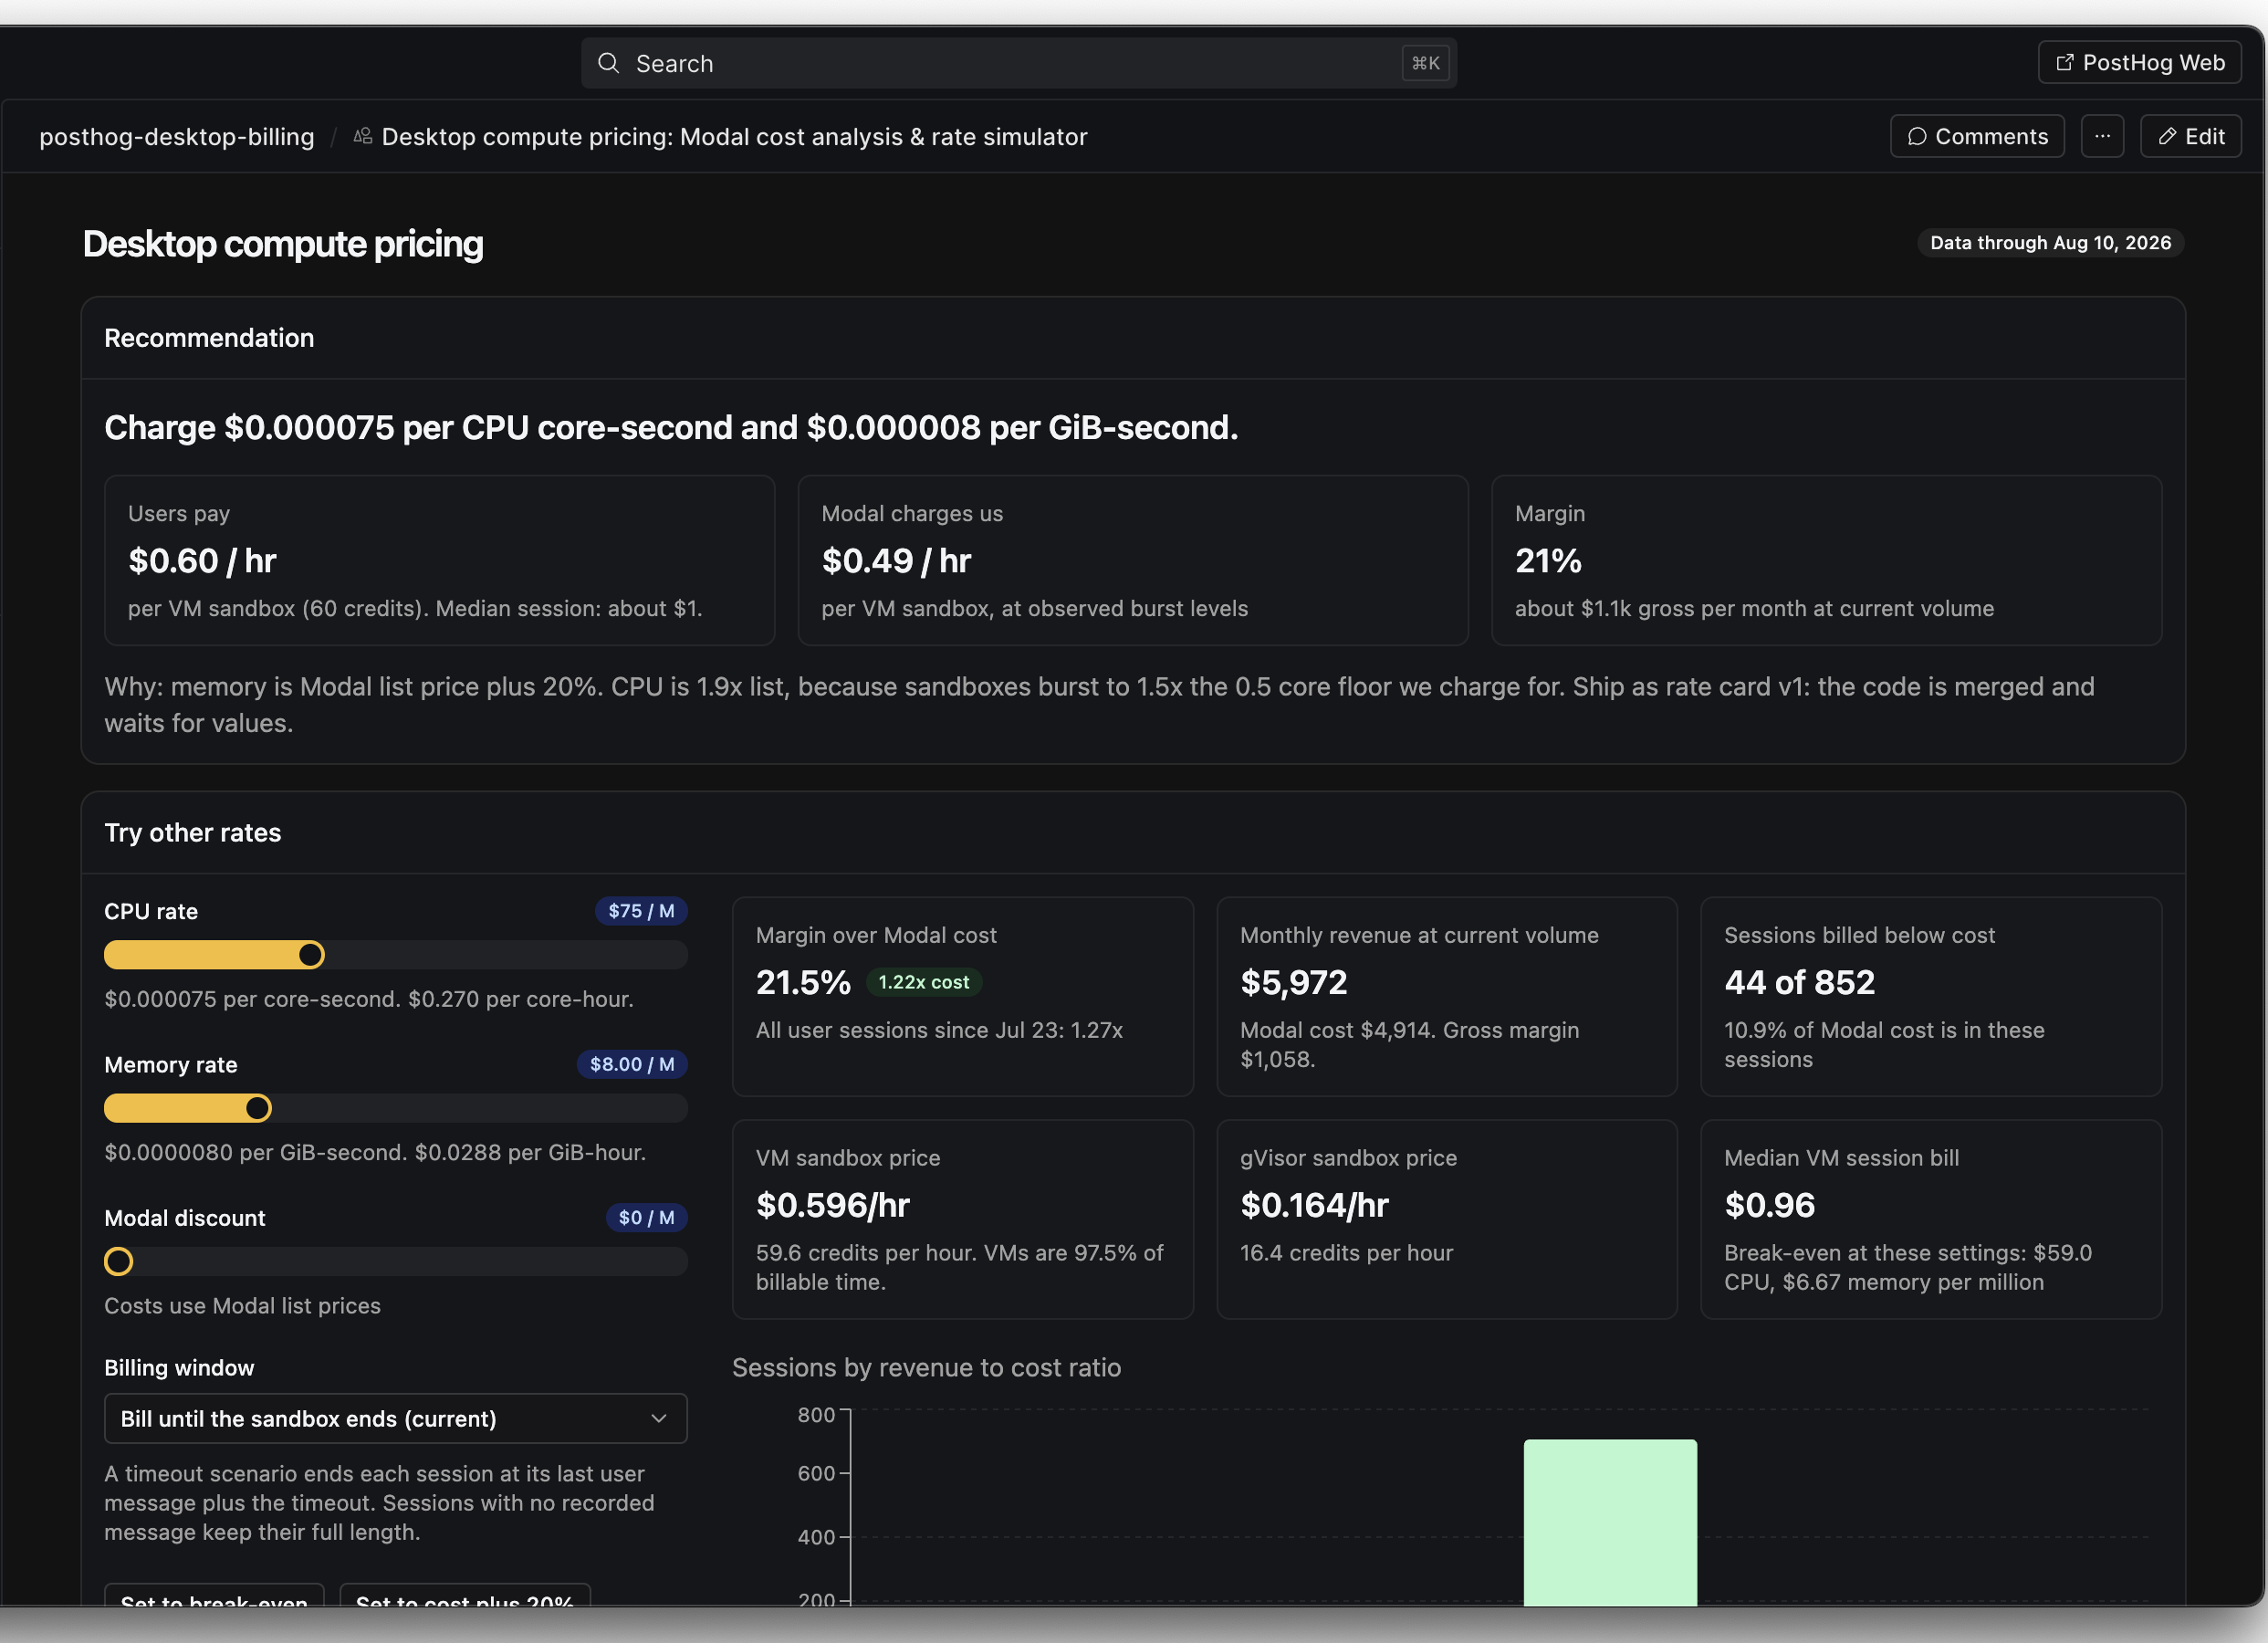
Task: Click the Monthly revenue $5,972 value
Action: coord(1294,983)
